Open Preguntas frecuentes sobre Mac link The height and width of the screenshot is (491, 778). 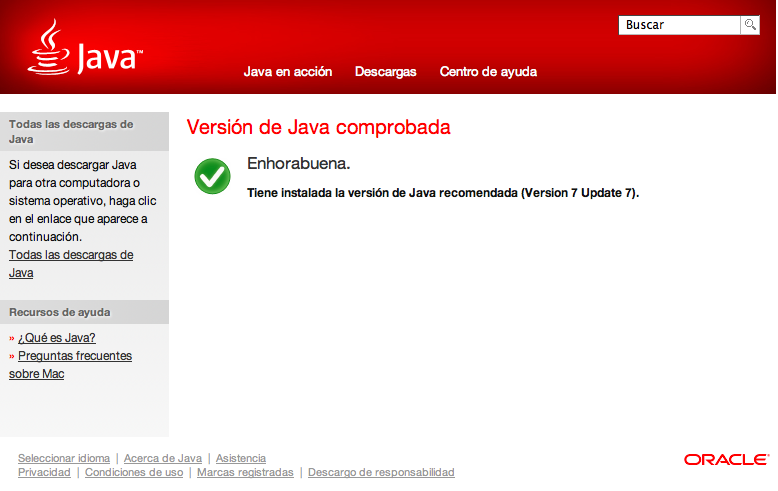click(x=70, y=365)
